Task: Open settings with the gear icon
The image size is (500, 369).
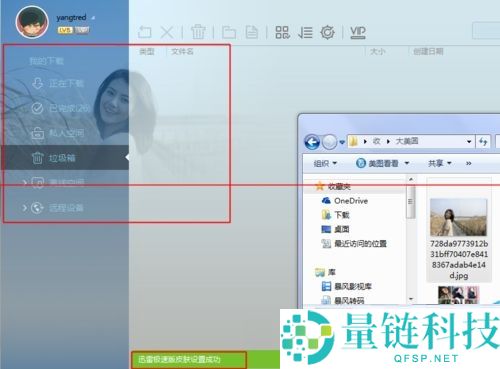Action: click(327, 32)
